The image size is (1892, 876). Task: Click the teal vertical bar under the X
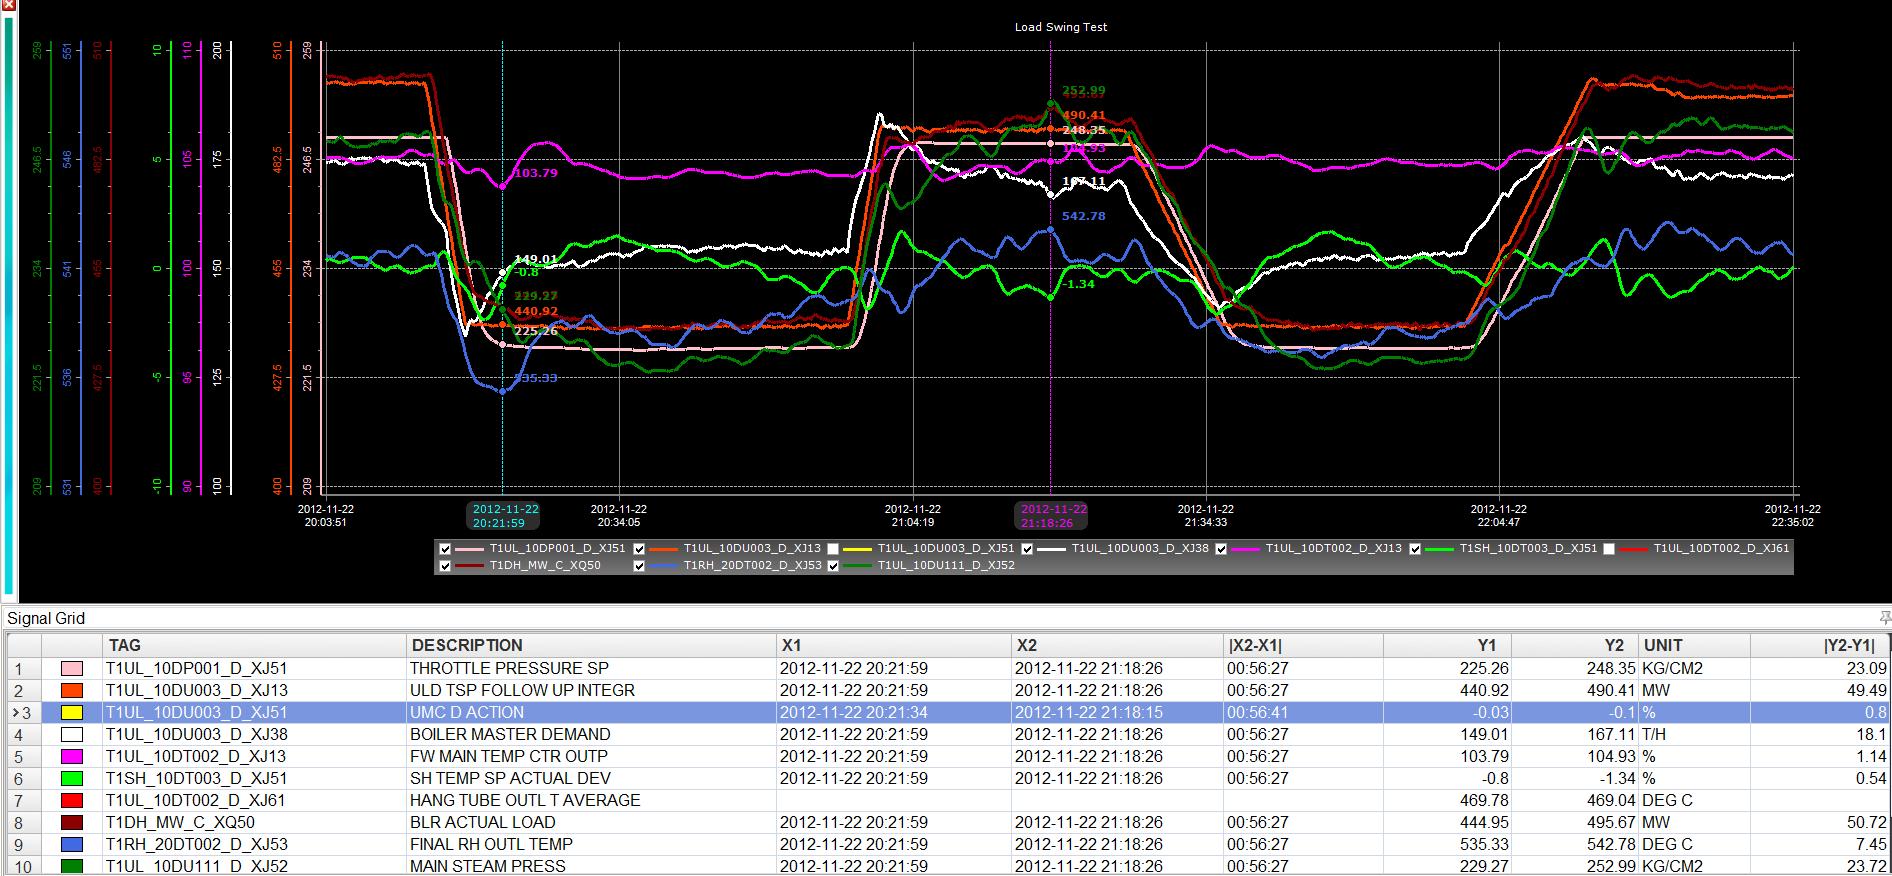[9, 305]
